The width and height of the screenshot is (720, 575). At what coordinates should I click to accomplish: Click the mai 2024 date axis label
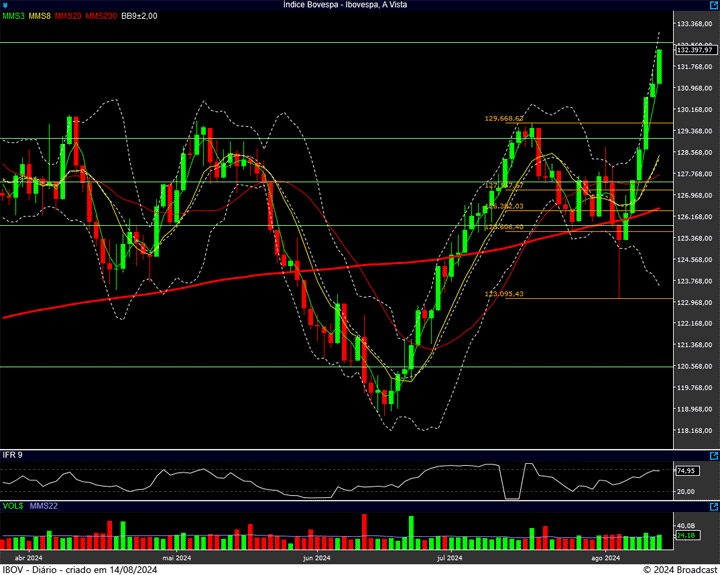[176, 557]
